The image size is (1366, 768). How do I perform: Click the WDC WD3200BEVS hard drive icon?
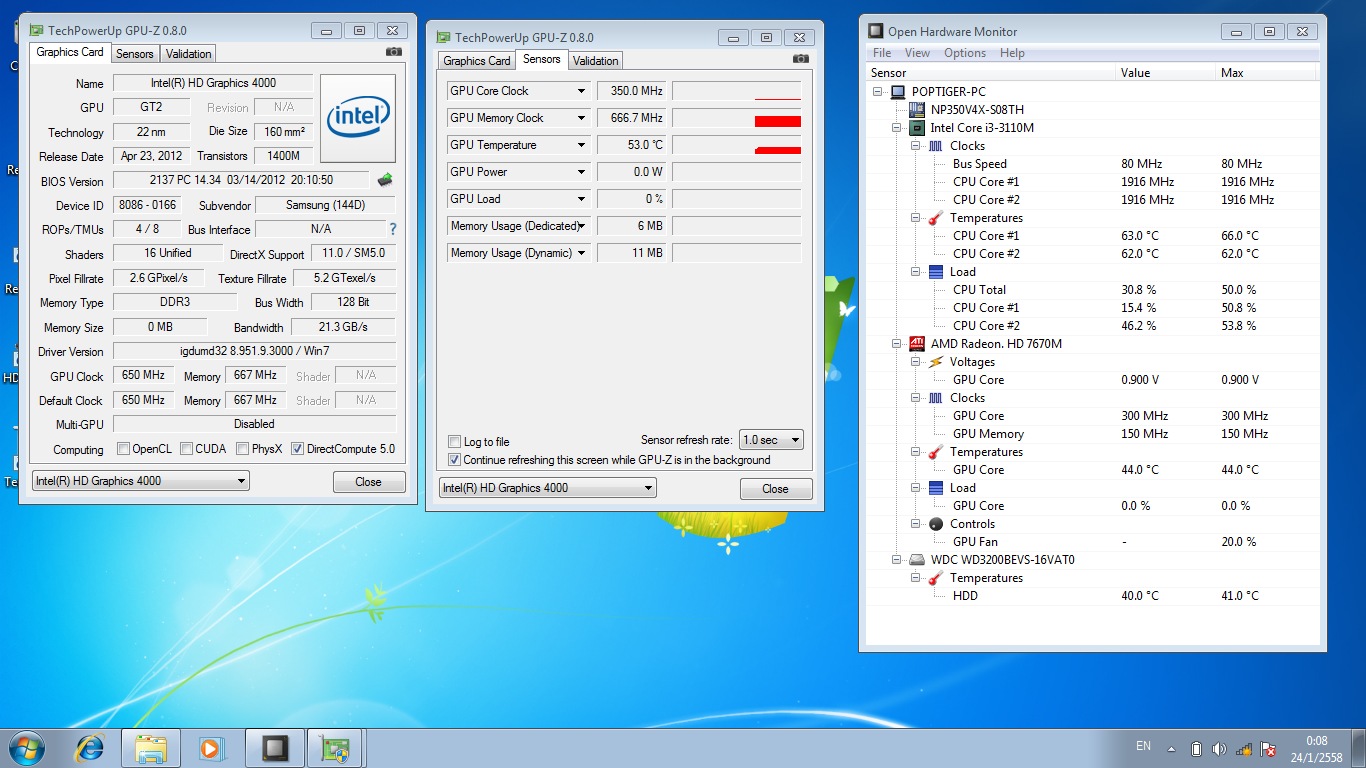917,560
